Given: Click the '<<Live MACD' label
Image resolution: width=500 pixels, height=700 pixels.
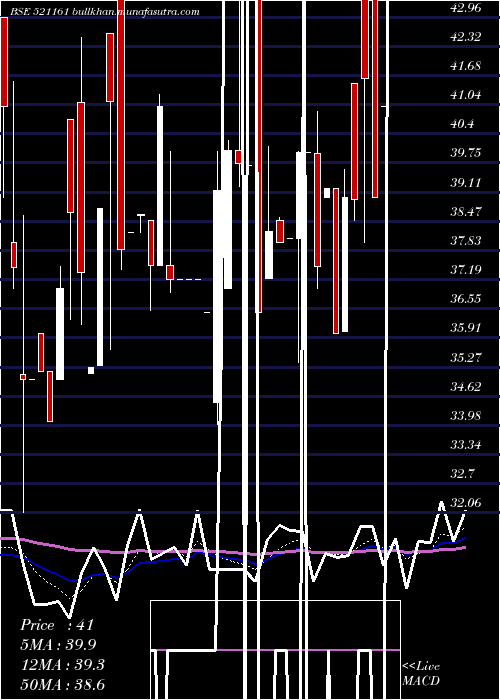Looking at the screenshot, I should [421, 674].
